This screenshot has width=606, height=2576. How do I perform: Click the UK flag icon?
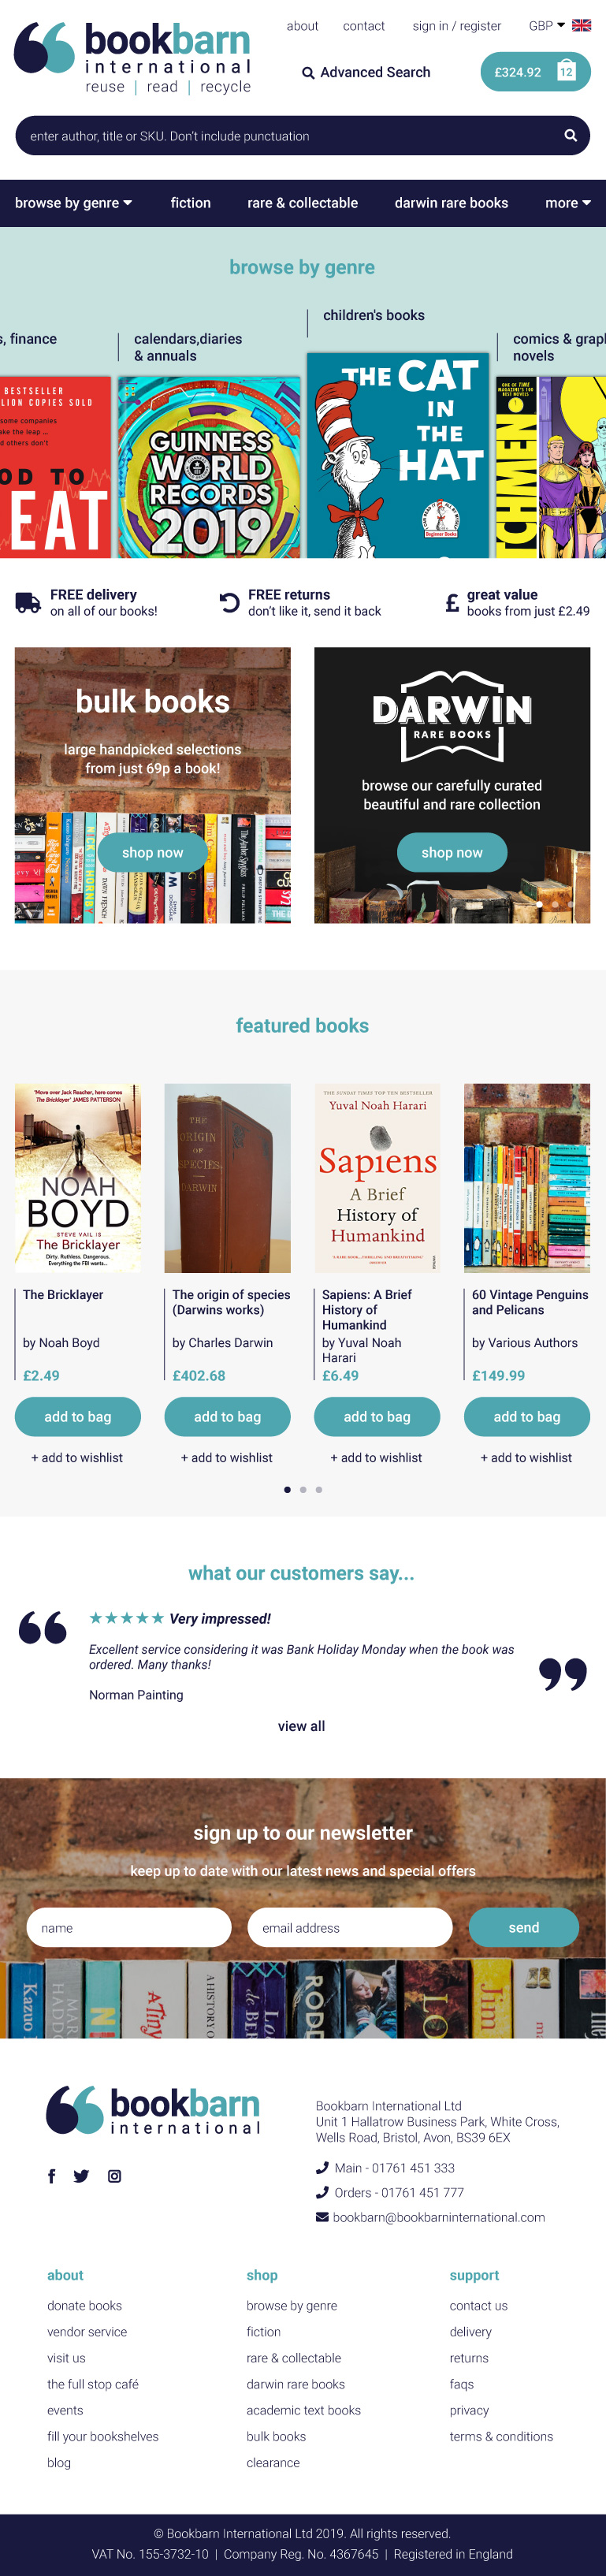pos(581,26)
